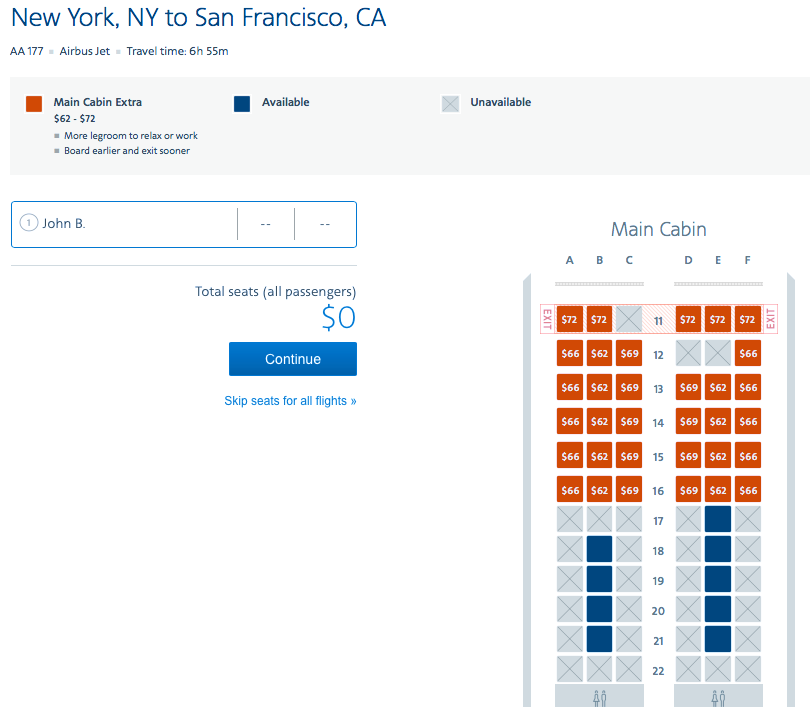This screenshot has height=707, width=810.
Task: Select available blue seat 20E
Action: 717,609
